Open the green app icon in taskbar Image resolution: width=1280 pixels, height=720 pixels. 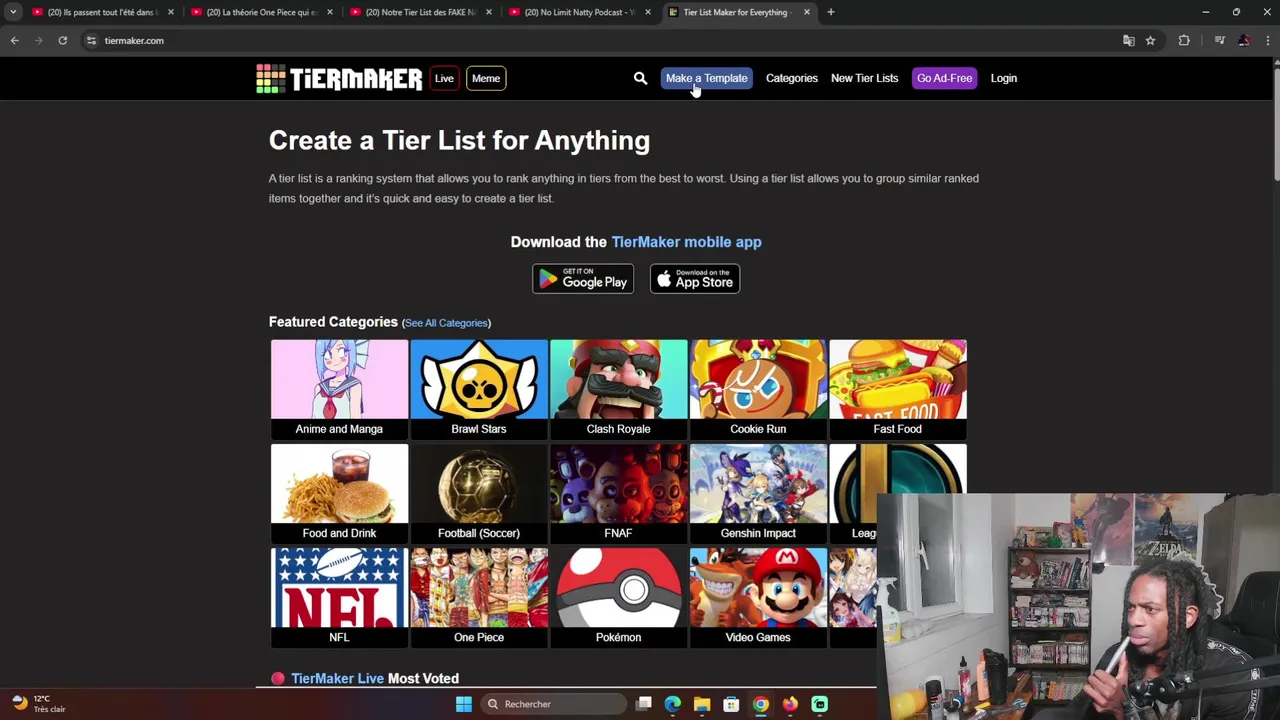(819, 704)
